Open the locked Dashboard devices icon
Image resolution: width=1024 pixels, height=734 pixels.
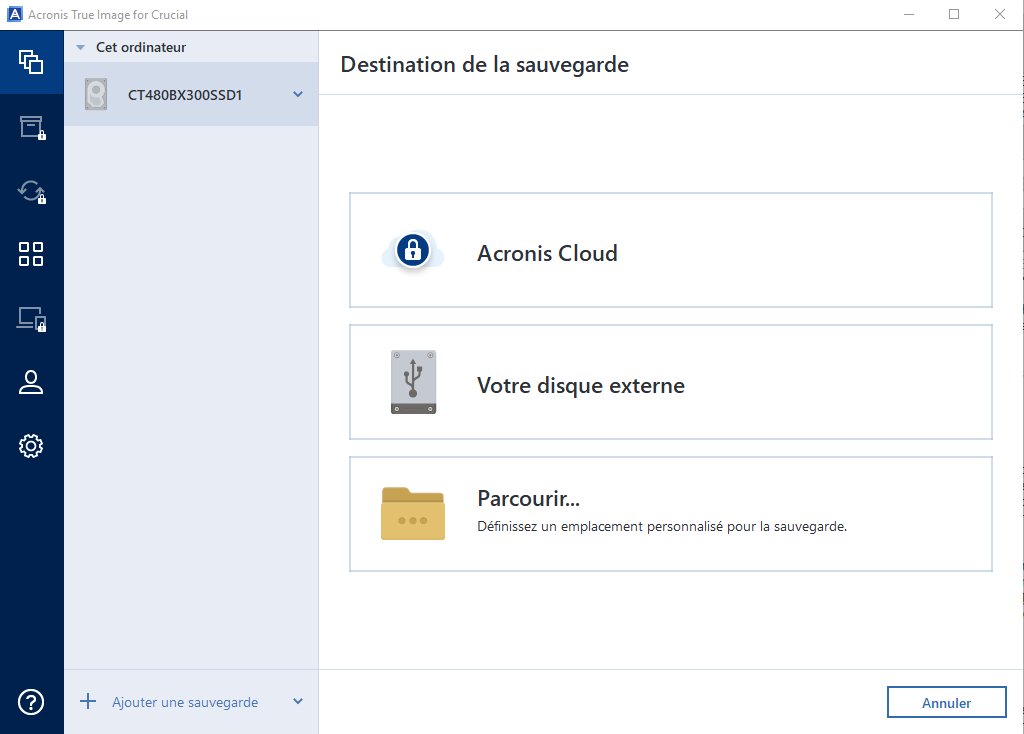(x=31, y=318)
